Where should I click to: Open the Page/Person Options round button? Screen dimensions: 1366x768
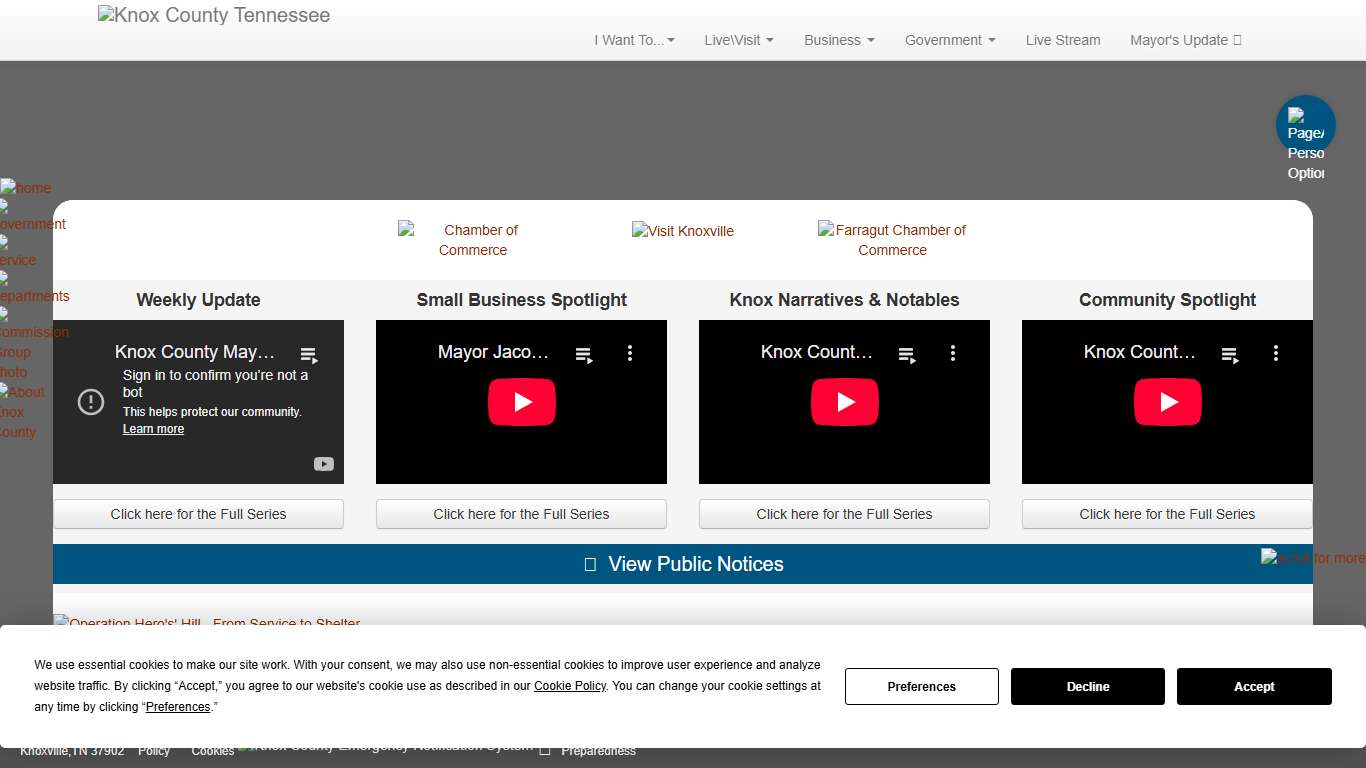[1305, 126]
